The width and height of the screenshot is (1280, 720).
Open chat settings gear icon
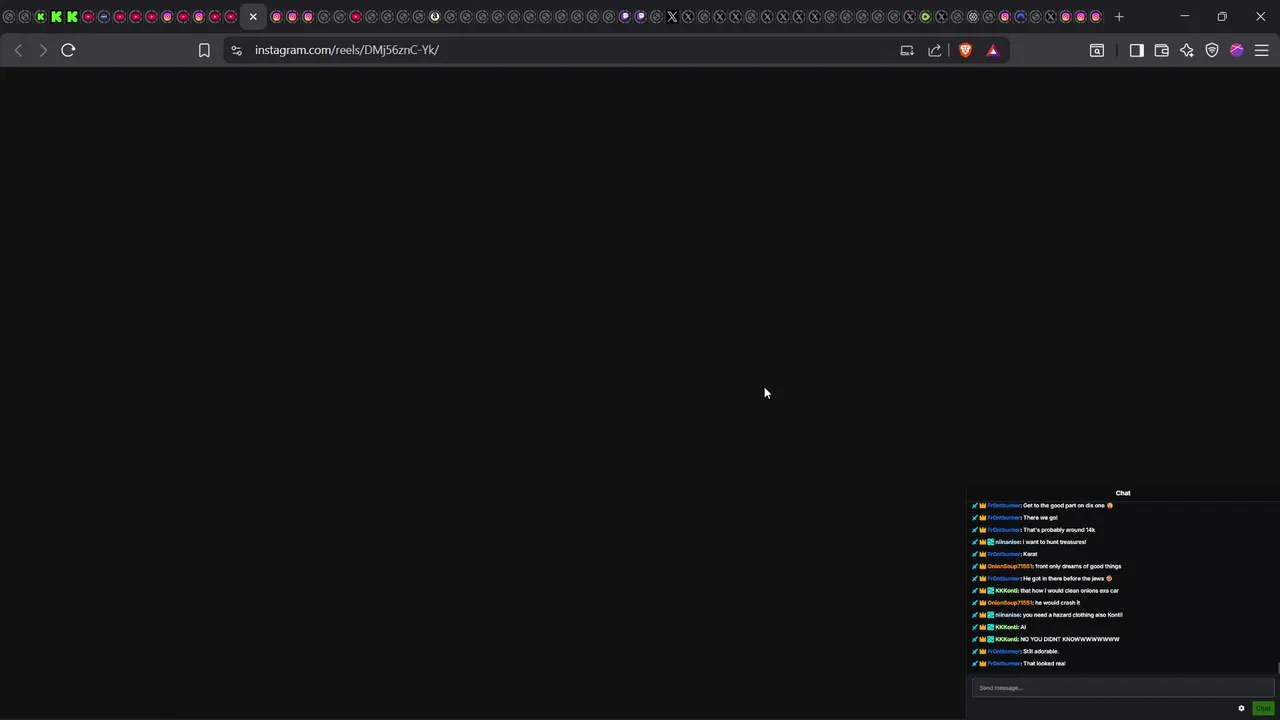point(1242,708)
